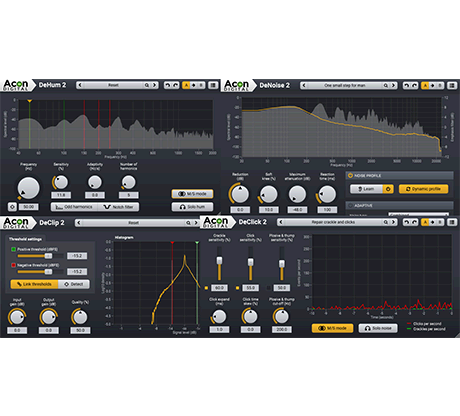Click the Output gain knob in DeClip 2
Screen dimensions: 460x416
point(49,317)
